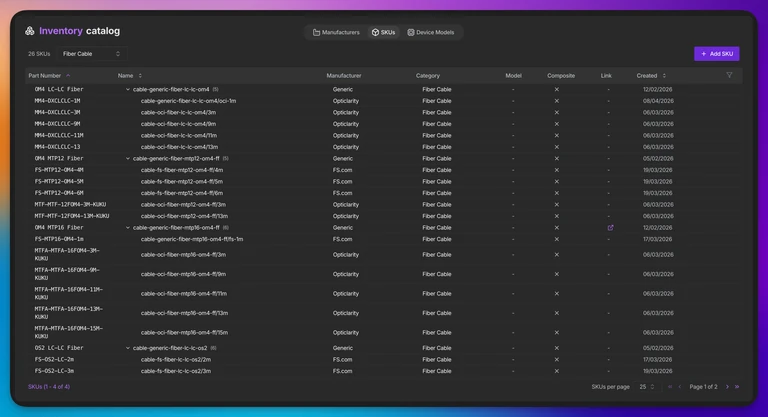Select part number FS-MTP12-OM4-5M

coord(59,182)
